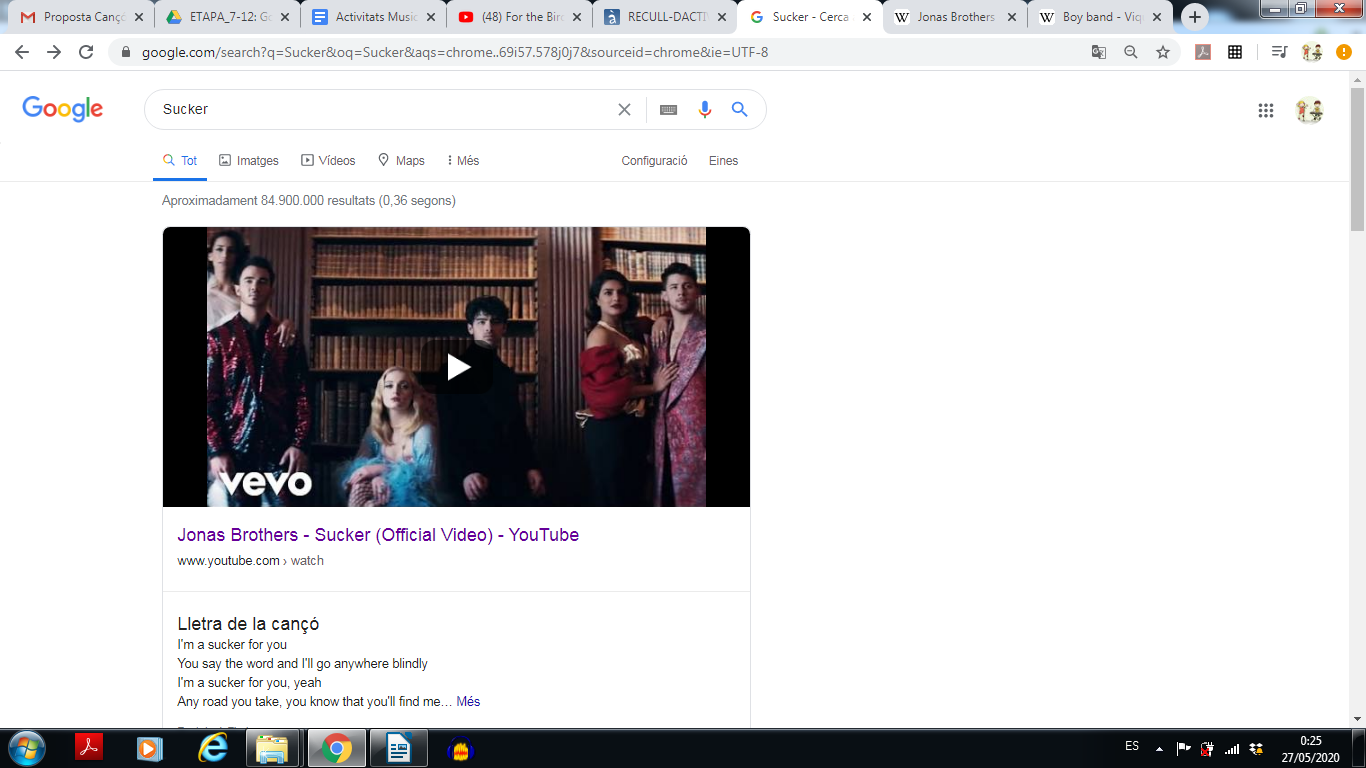The image size is (1366, 768).
Task: Open the Dropbox tray icon
Action: point(1256,748)
